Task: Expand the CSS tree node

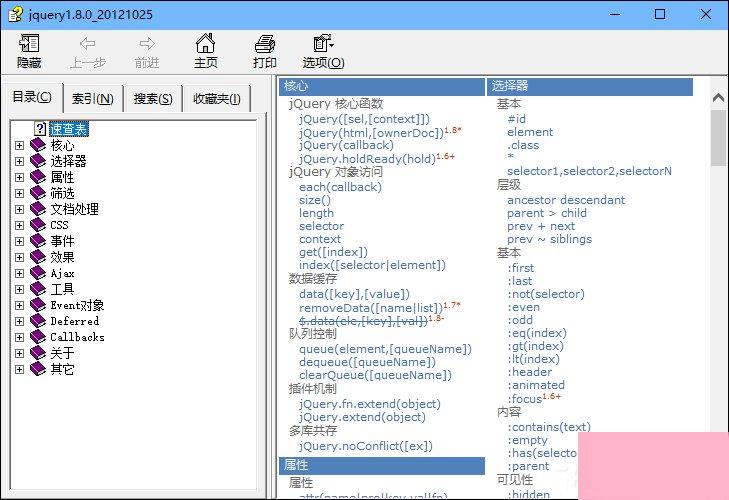Action: 19,225
